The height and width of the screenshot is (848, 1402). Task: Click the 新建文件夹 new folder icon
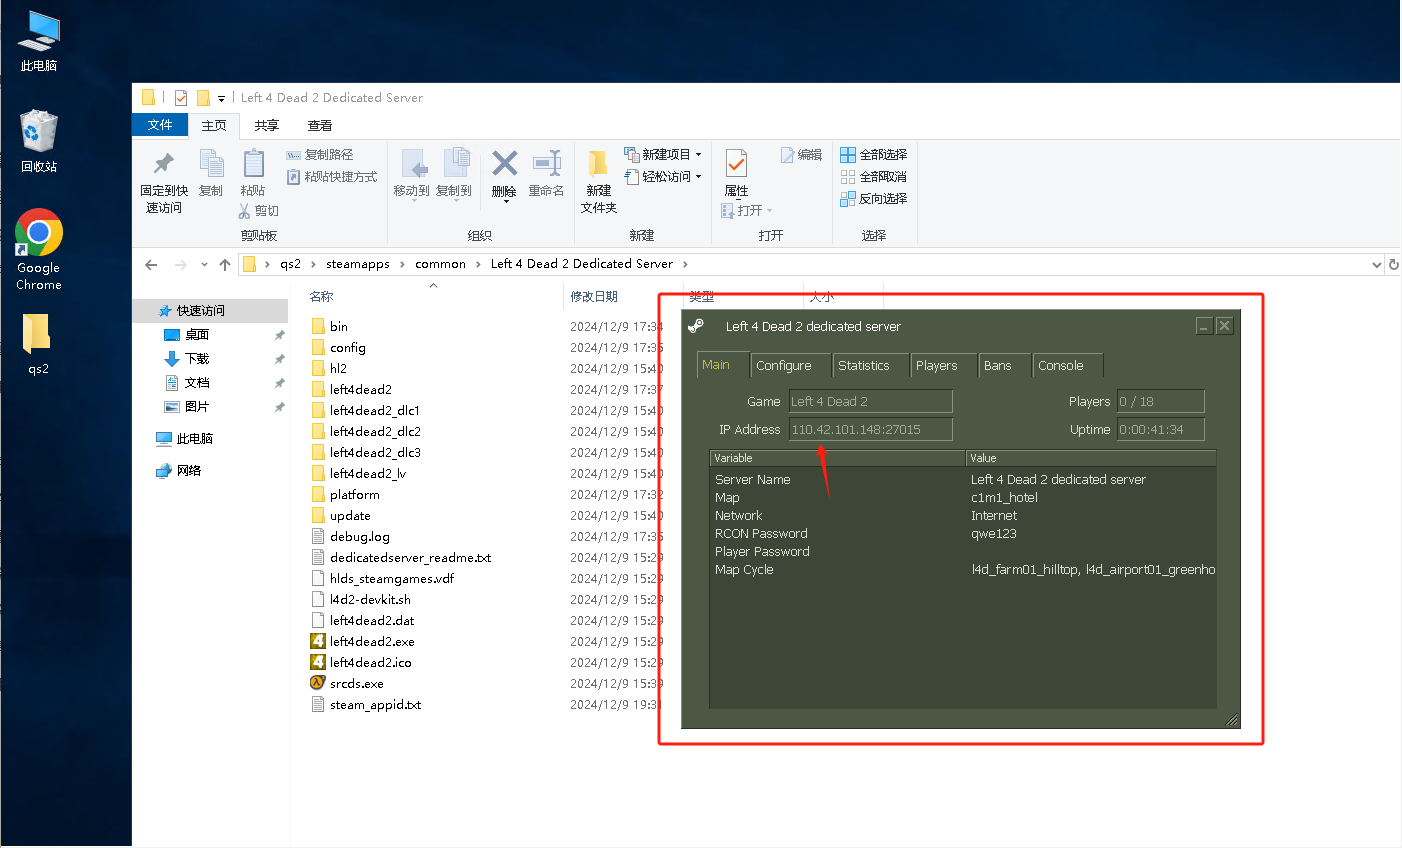[598, 164]
